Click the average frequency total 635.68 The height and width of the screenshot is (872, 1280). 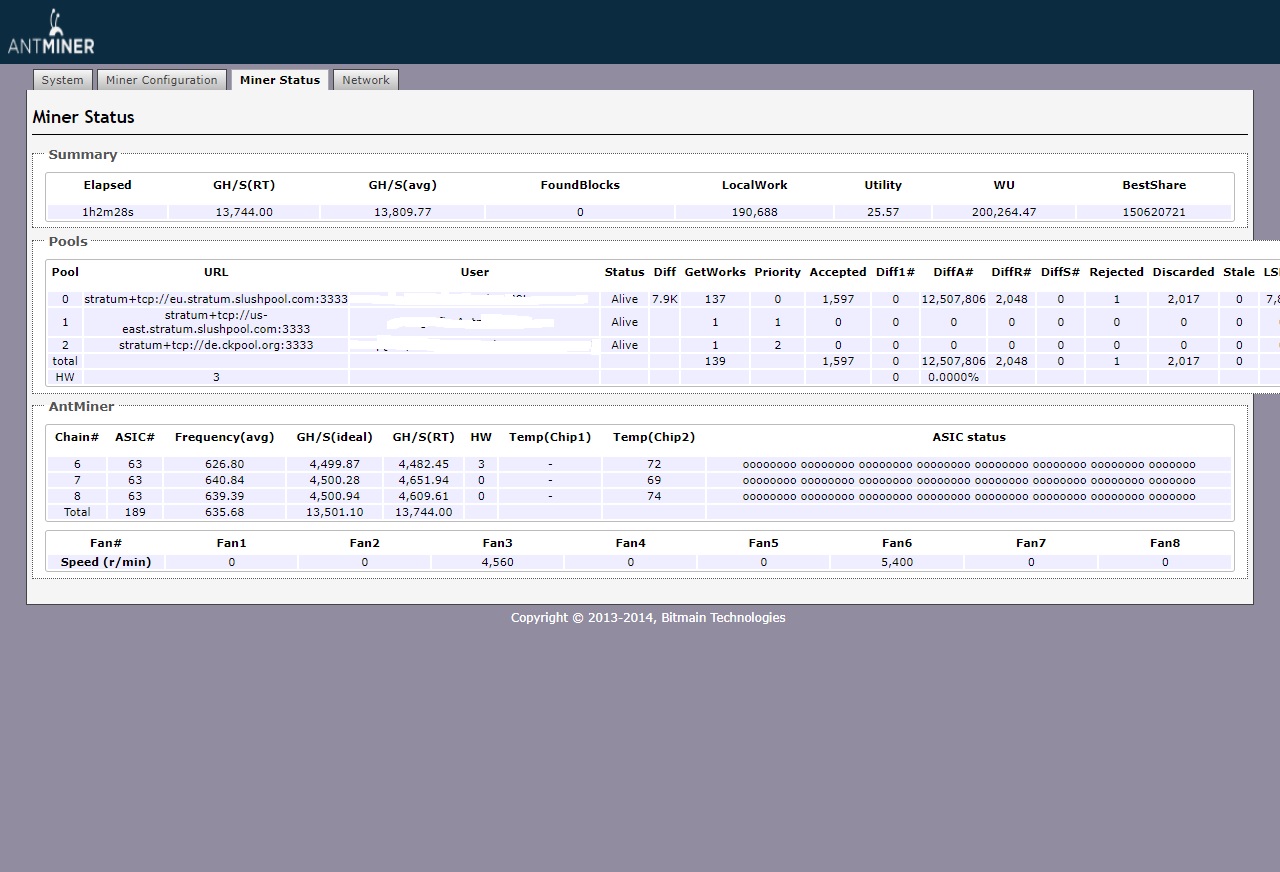pyautogui.click(x=224, y=512)
